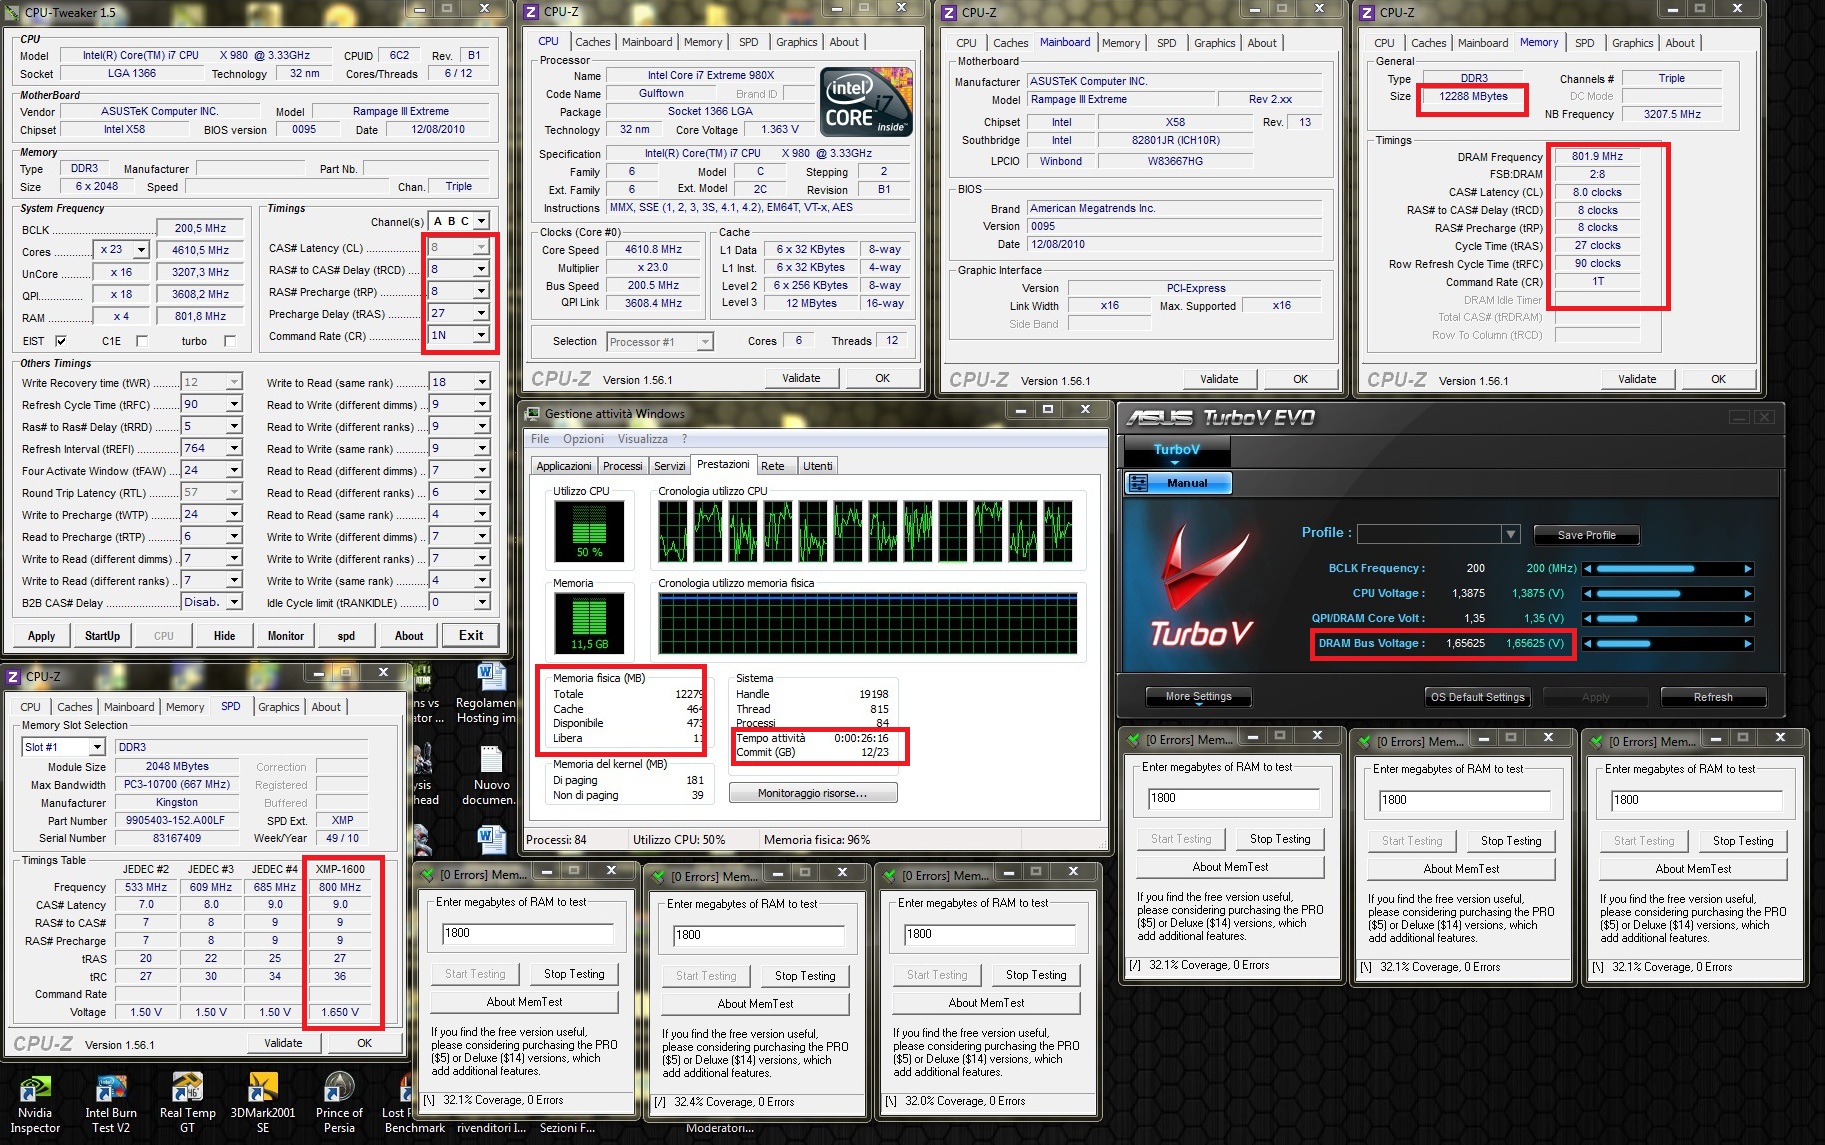Click the StartUp button in CPU-Tweaker
1825x1145 pixels.
(x=102, y=636)
